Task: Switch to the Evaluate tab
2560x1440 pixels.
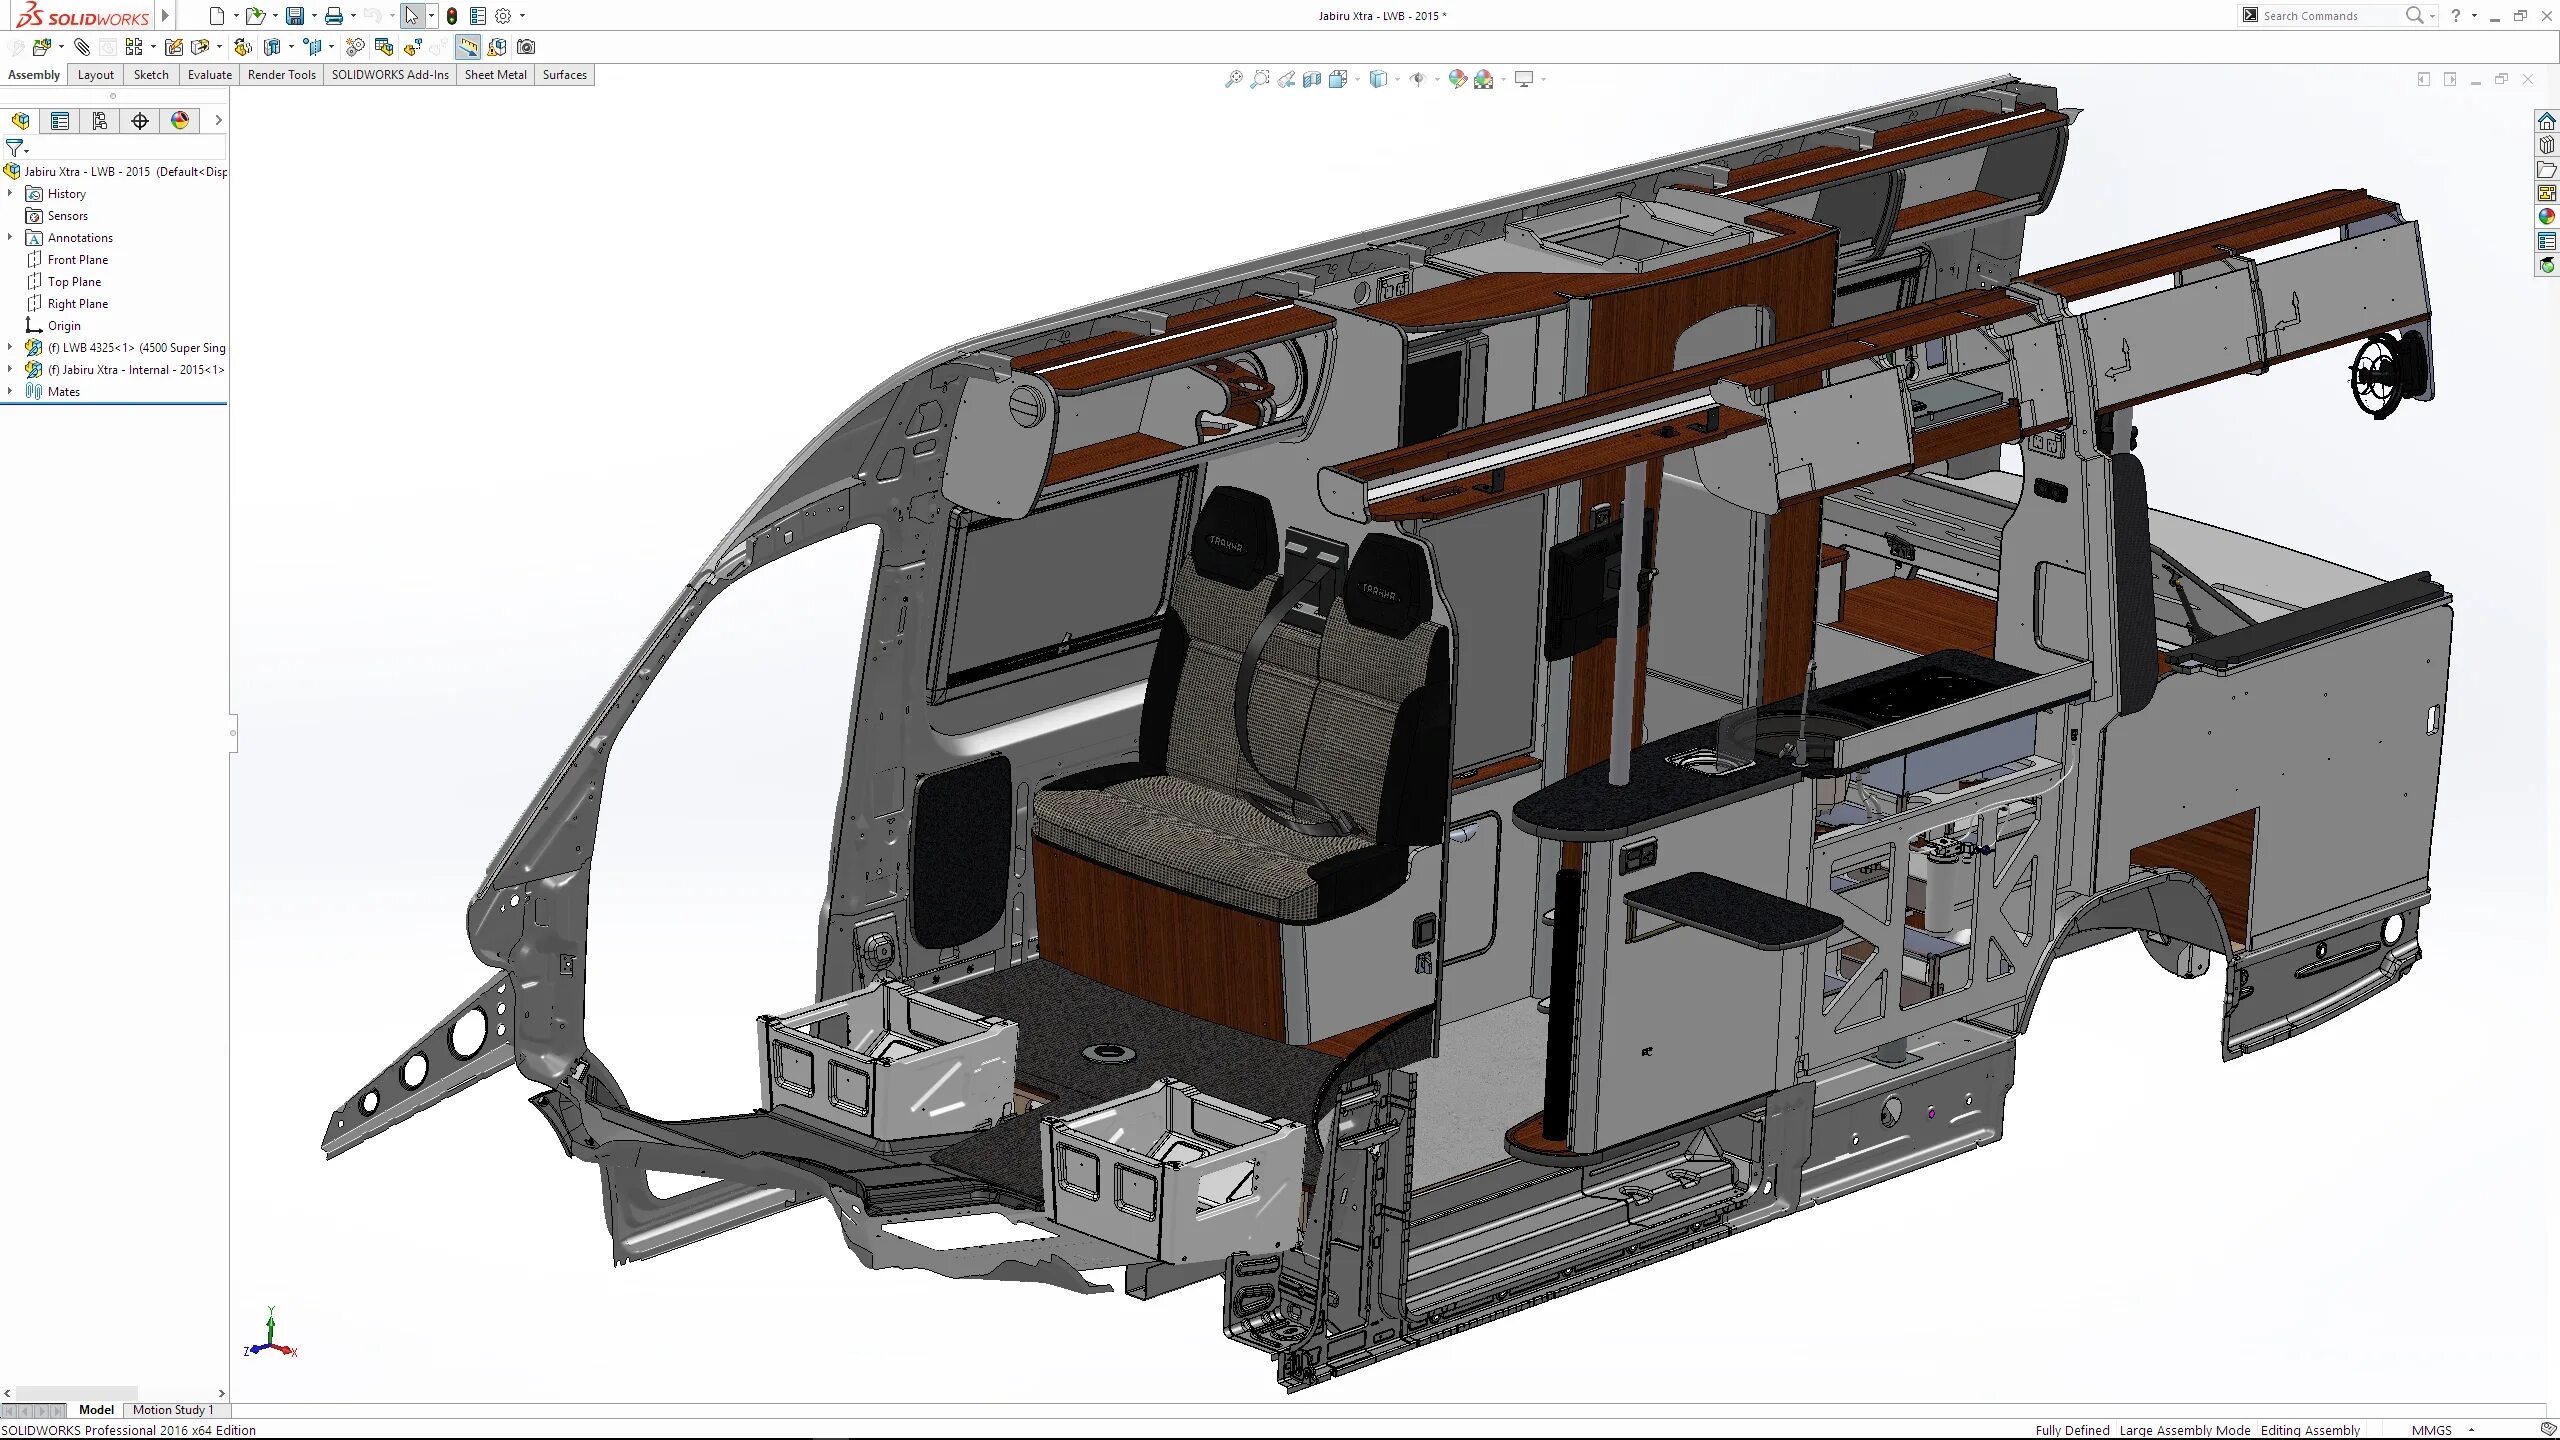Action: [209, 75]
